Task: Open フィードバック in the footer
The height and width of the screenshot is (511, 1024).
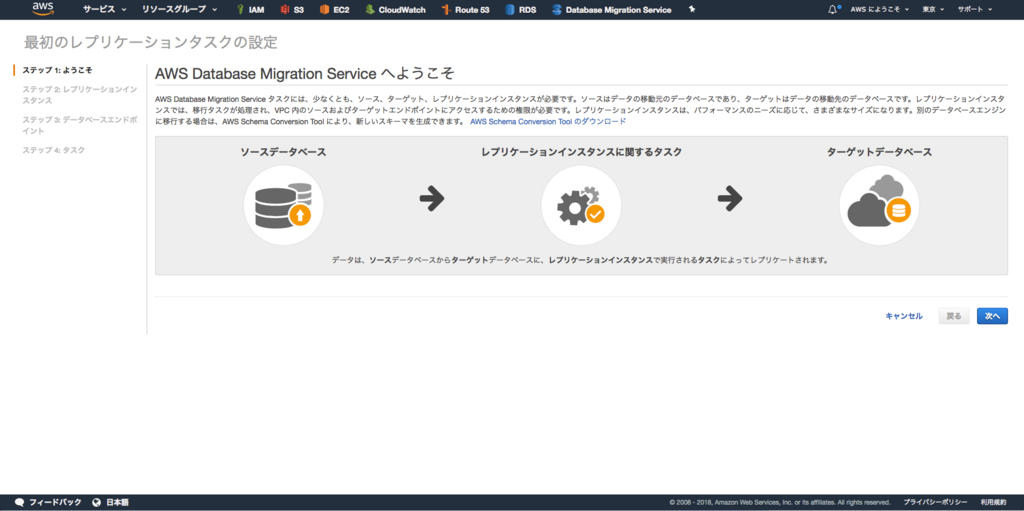Action: coord(56,503)
